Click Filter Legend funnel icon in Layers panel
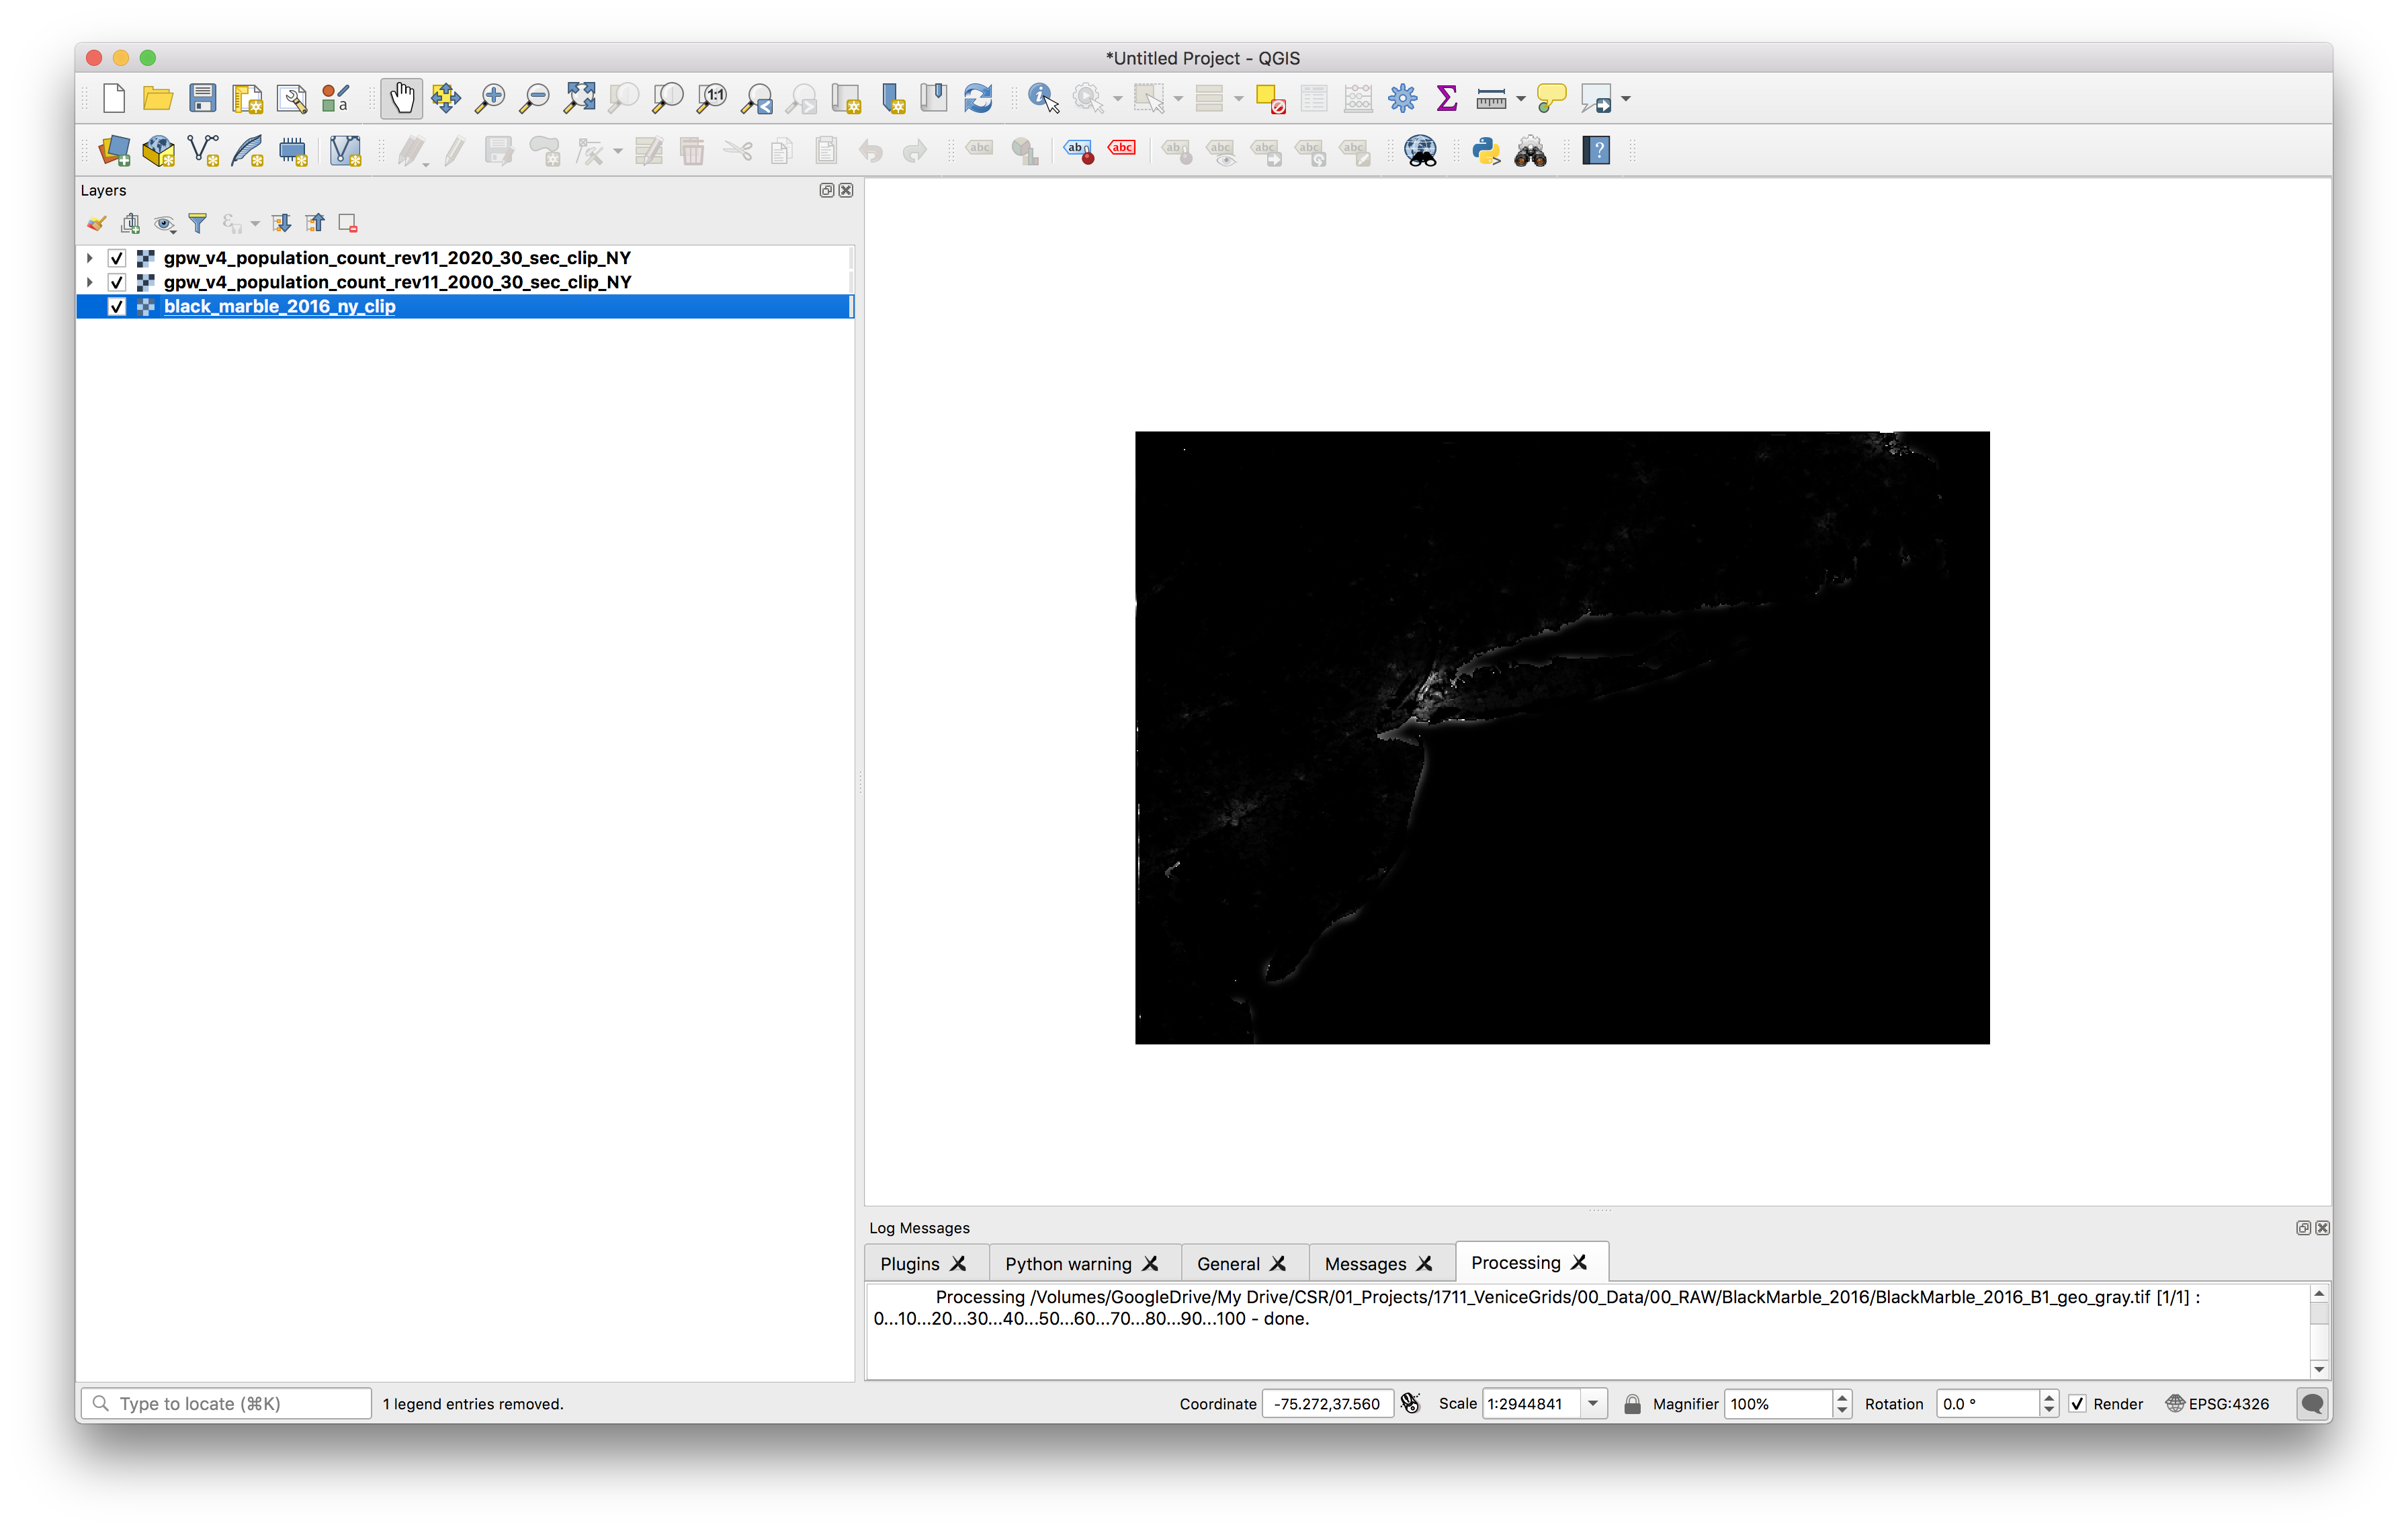Image resolution: width=2408 pixels, height=1531 pixels. (x=198, y=223)
